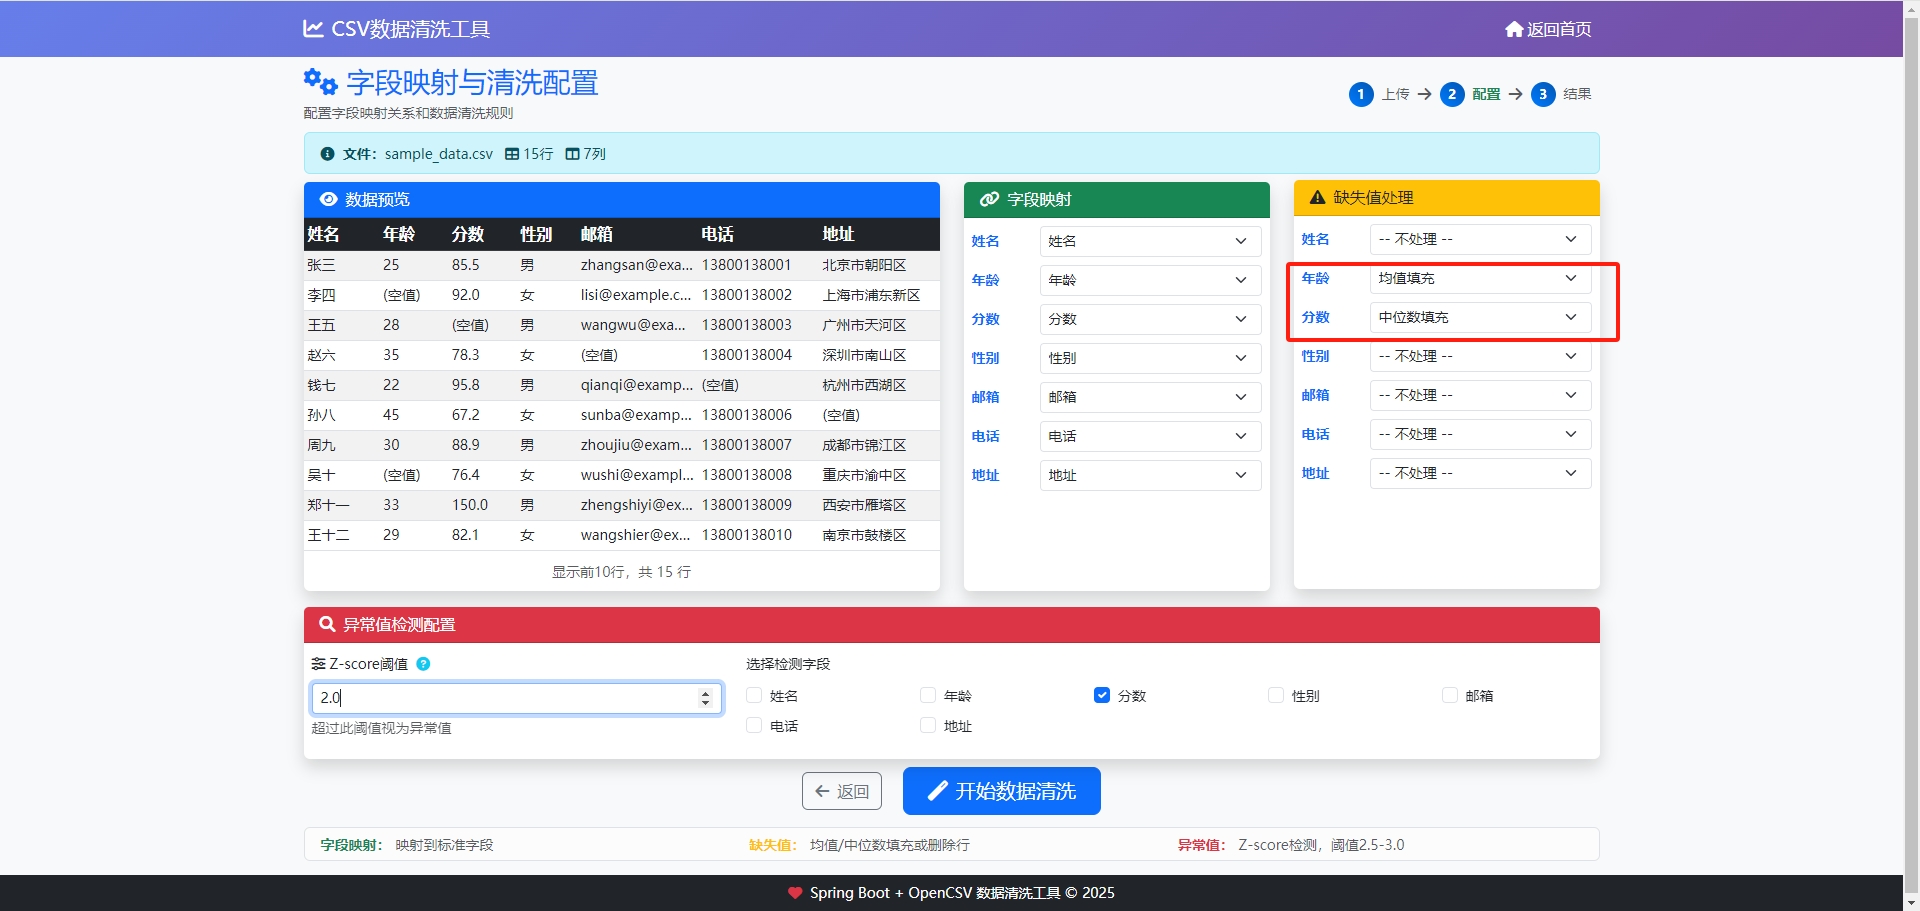
Task: Click 邮箱 column header in preview table
Action: click(597, 234)
